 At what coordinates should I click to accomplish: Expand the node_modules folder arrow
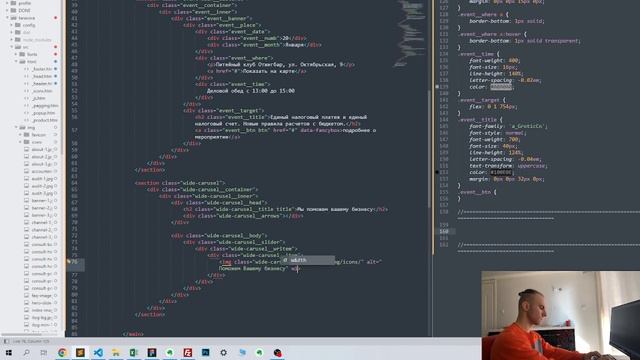coord(11,40)
